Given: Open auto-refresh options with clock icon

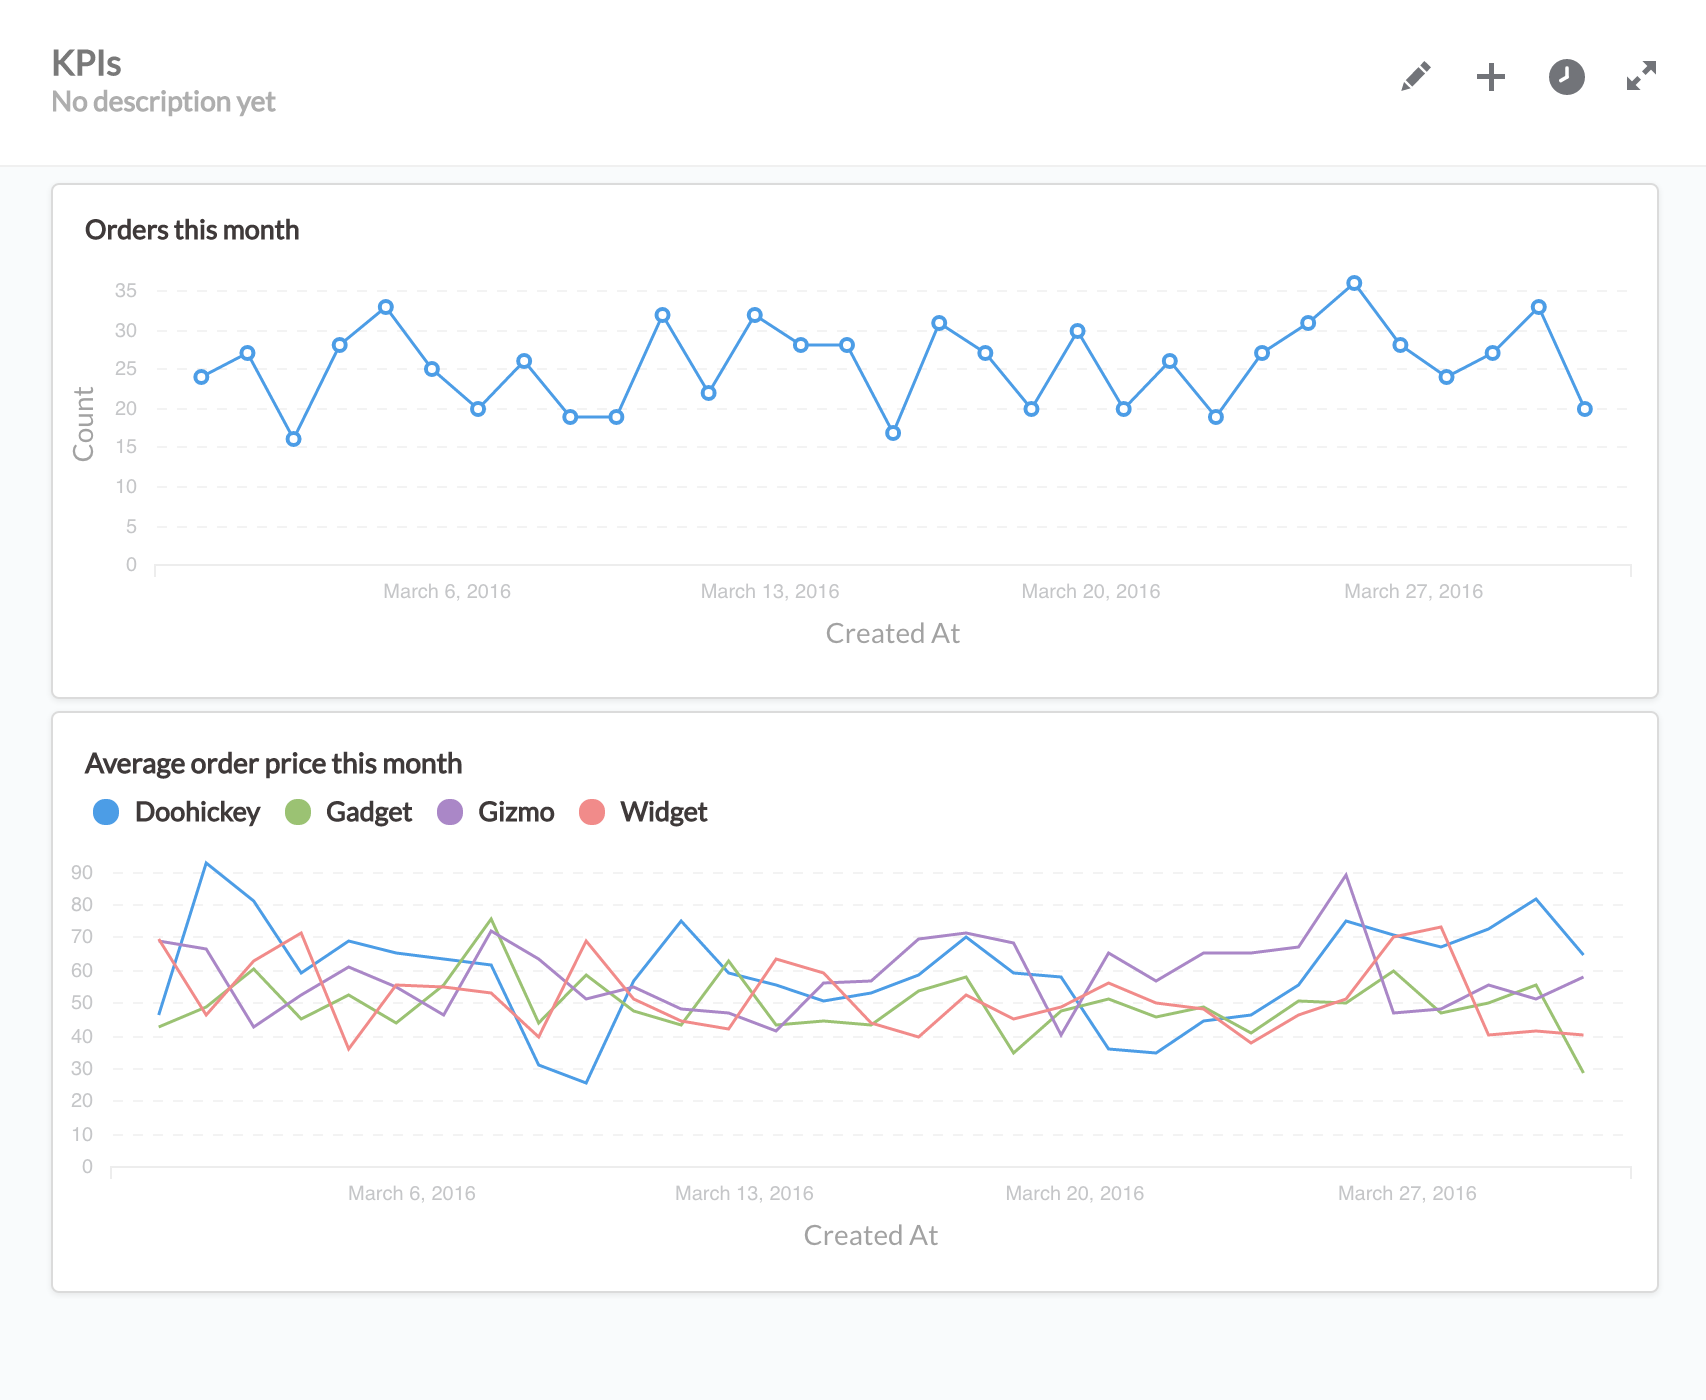Looking at the screenshot, I should pos(1566,76).
